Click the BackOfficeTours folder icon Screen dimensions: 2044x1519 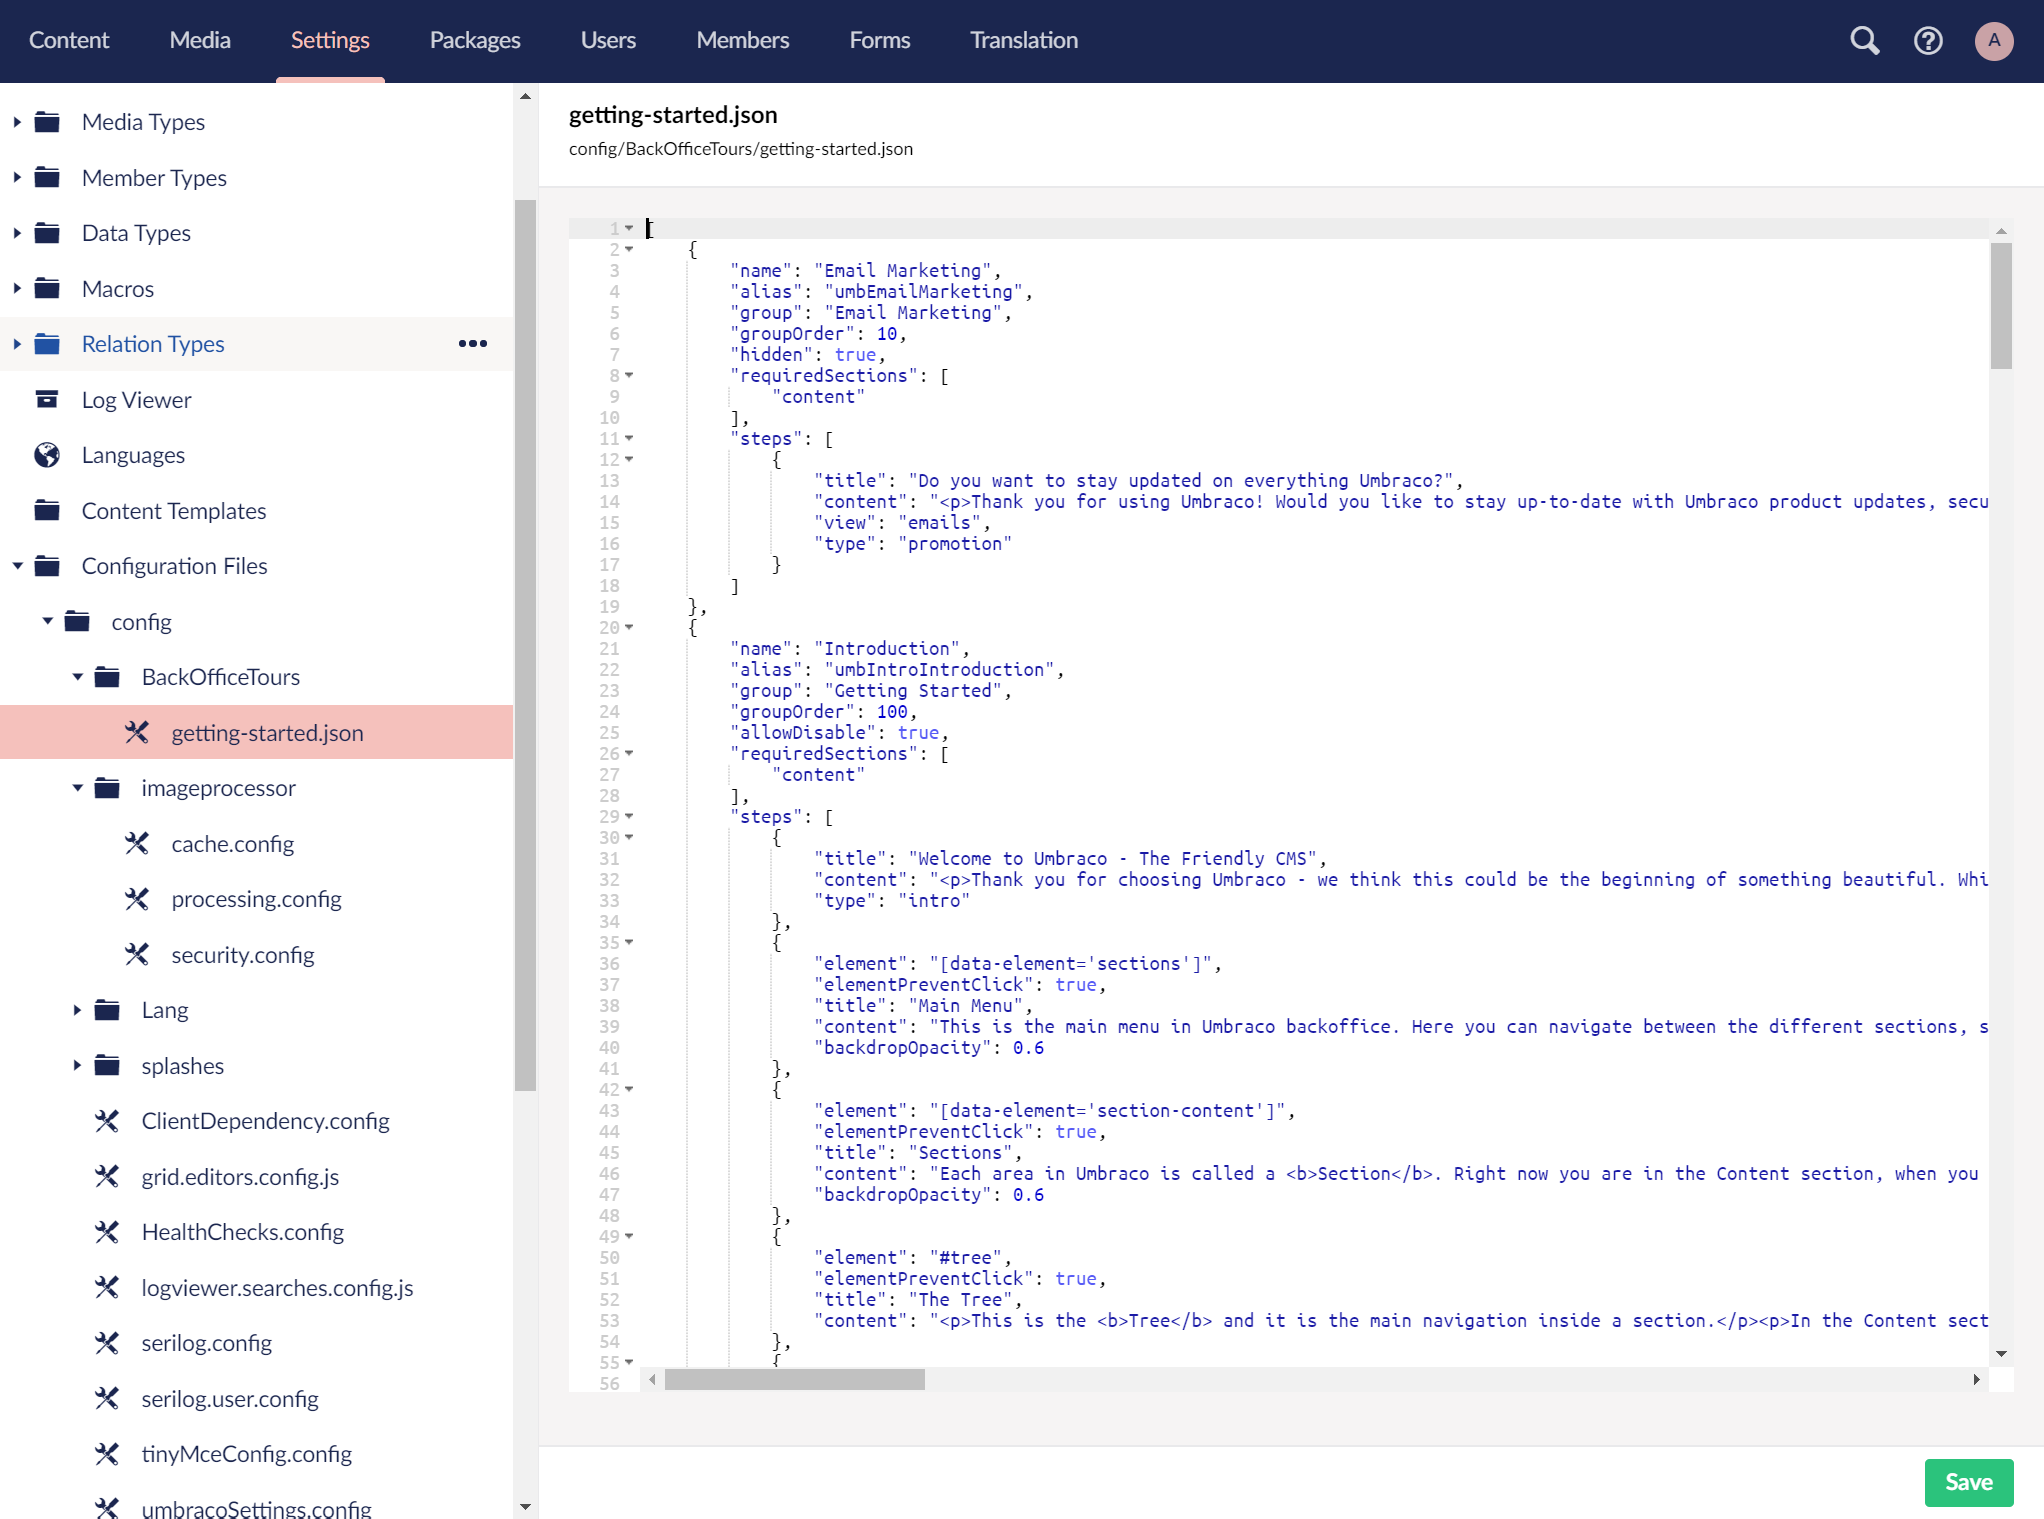[107, 677]
